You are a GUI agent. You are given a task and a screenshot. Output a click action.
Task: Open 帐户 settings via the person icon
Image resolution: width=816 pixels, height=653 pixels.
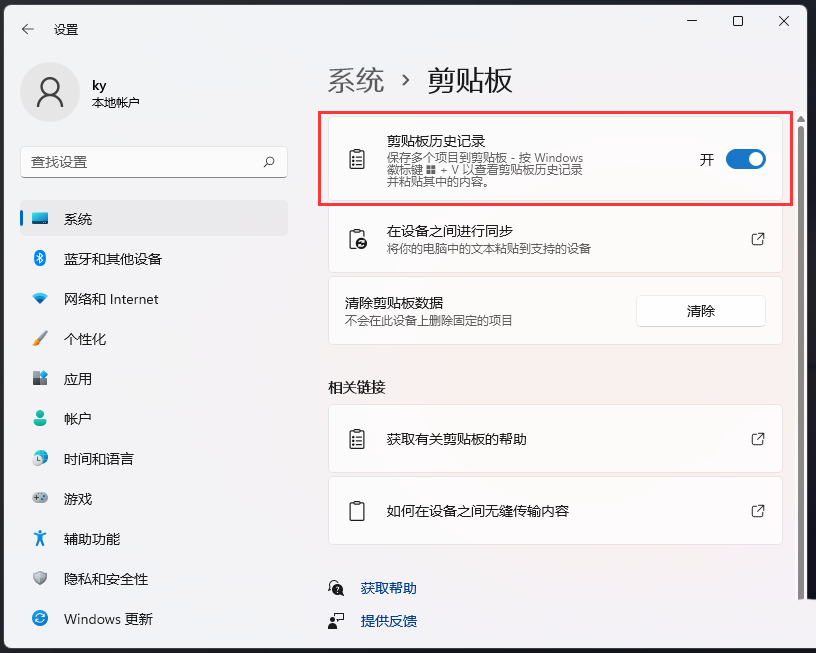pyautogui.click(x=39, y=419)
